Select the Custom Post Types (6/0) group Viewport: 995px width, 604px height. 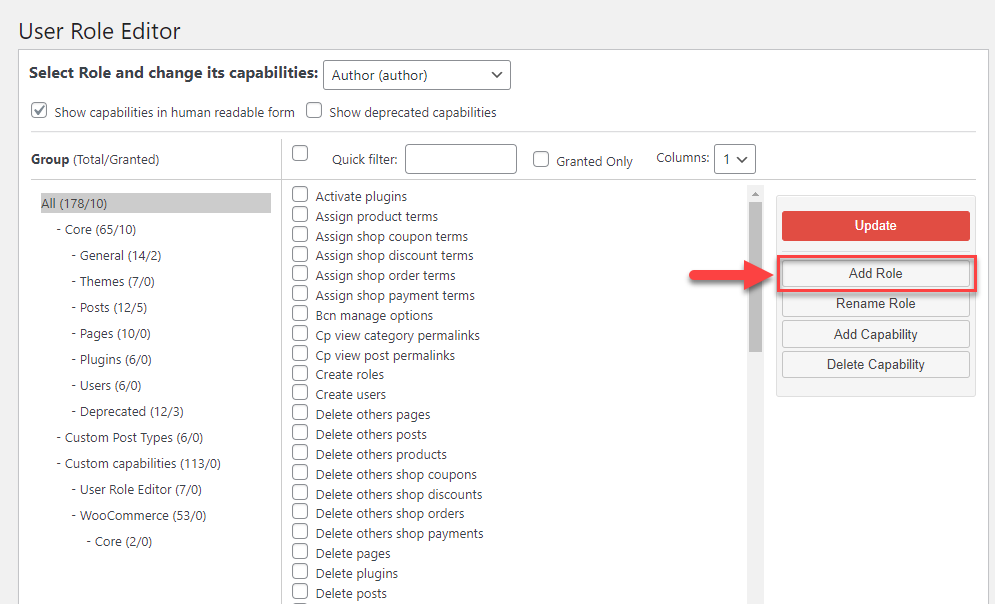point(134,438)
